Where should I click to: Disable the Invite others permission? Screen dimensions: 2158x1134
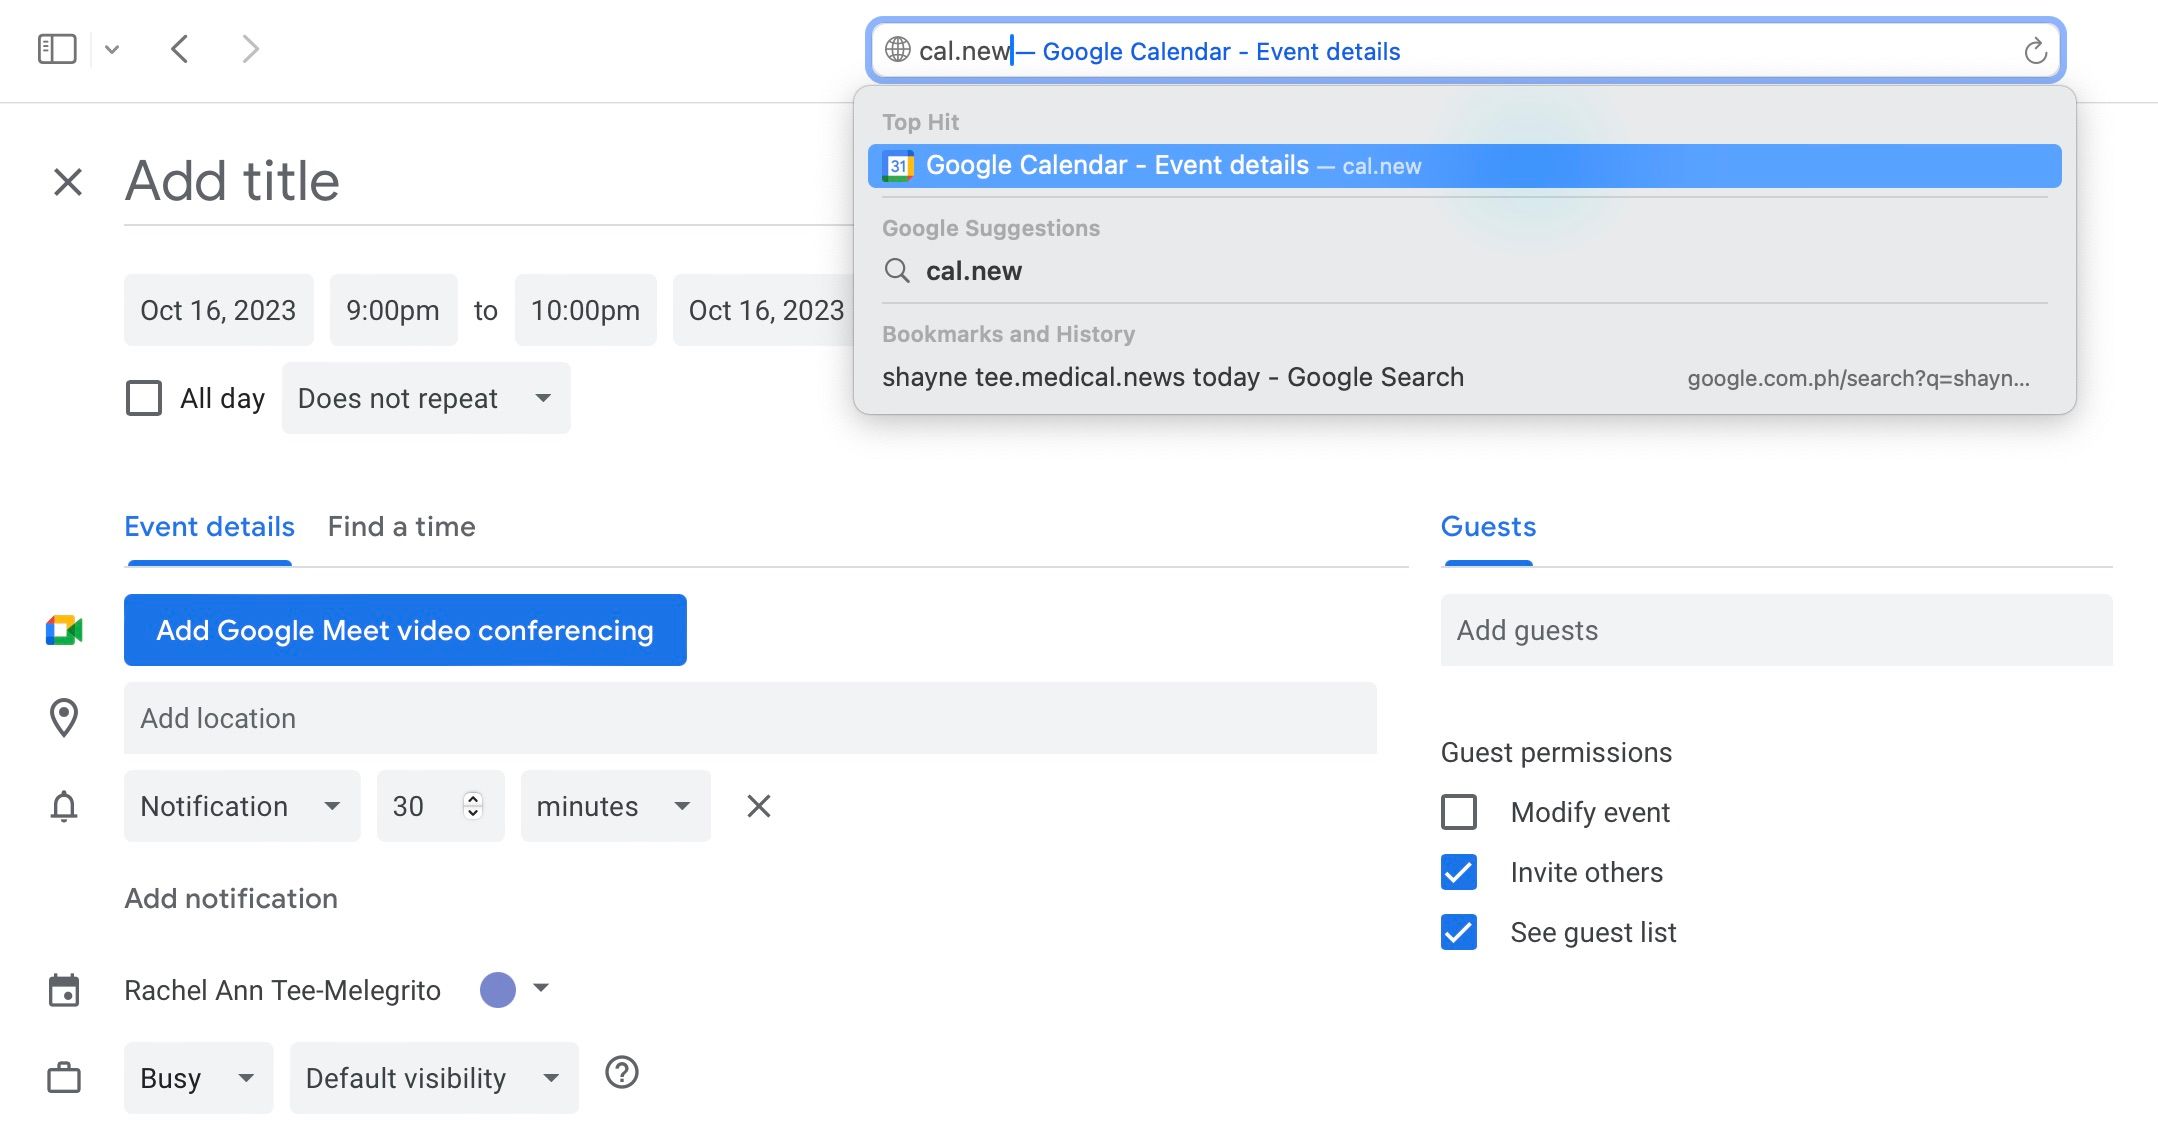click(x=1460, y=872)
